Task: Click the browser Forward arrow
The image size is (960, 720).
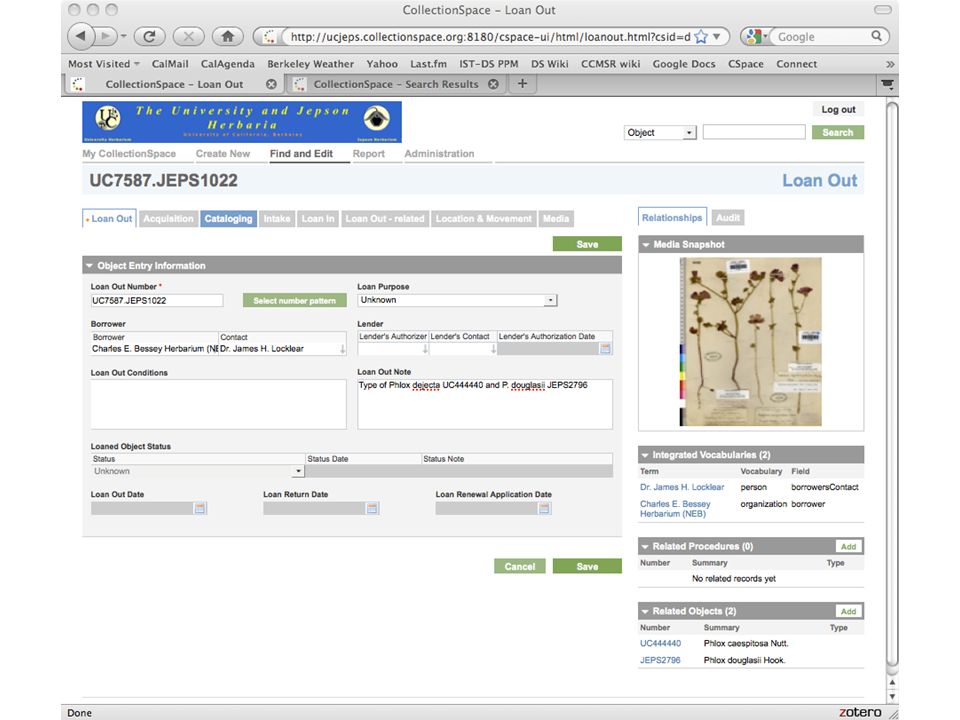Action: point(105,37)
